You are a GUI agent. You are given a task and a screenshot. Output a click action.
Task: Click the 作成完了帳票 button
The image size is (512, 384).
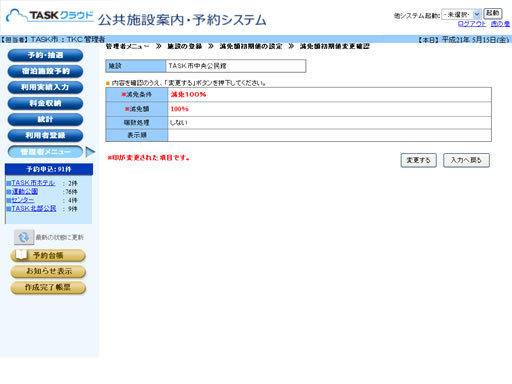[x=48, y=287]
